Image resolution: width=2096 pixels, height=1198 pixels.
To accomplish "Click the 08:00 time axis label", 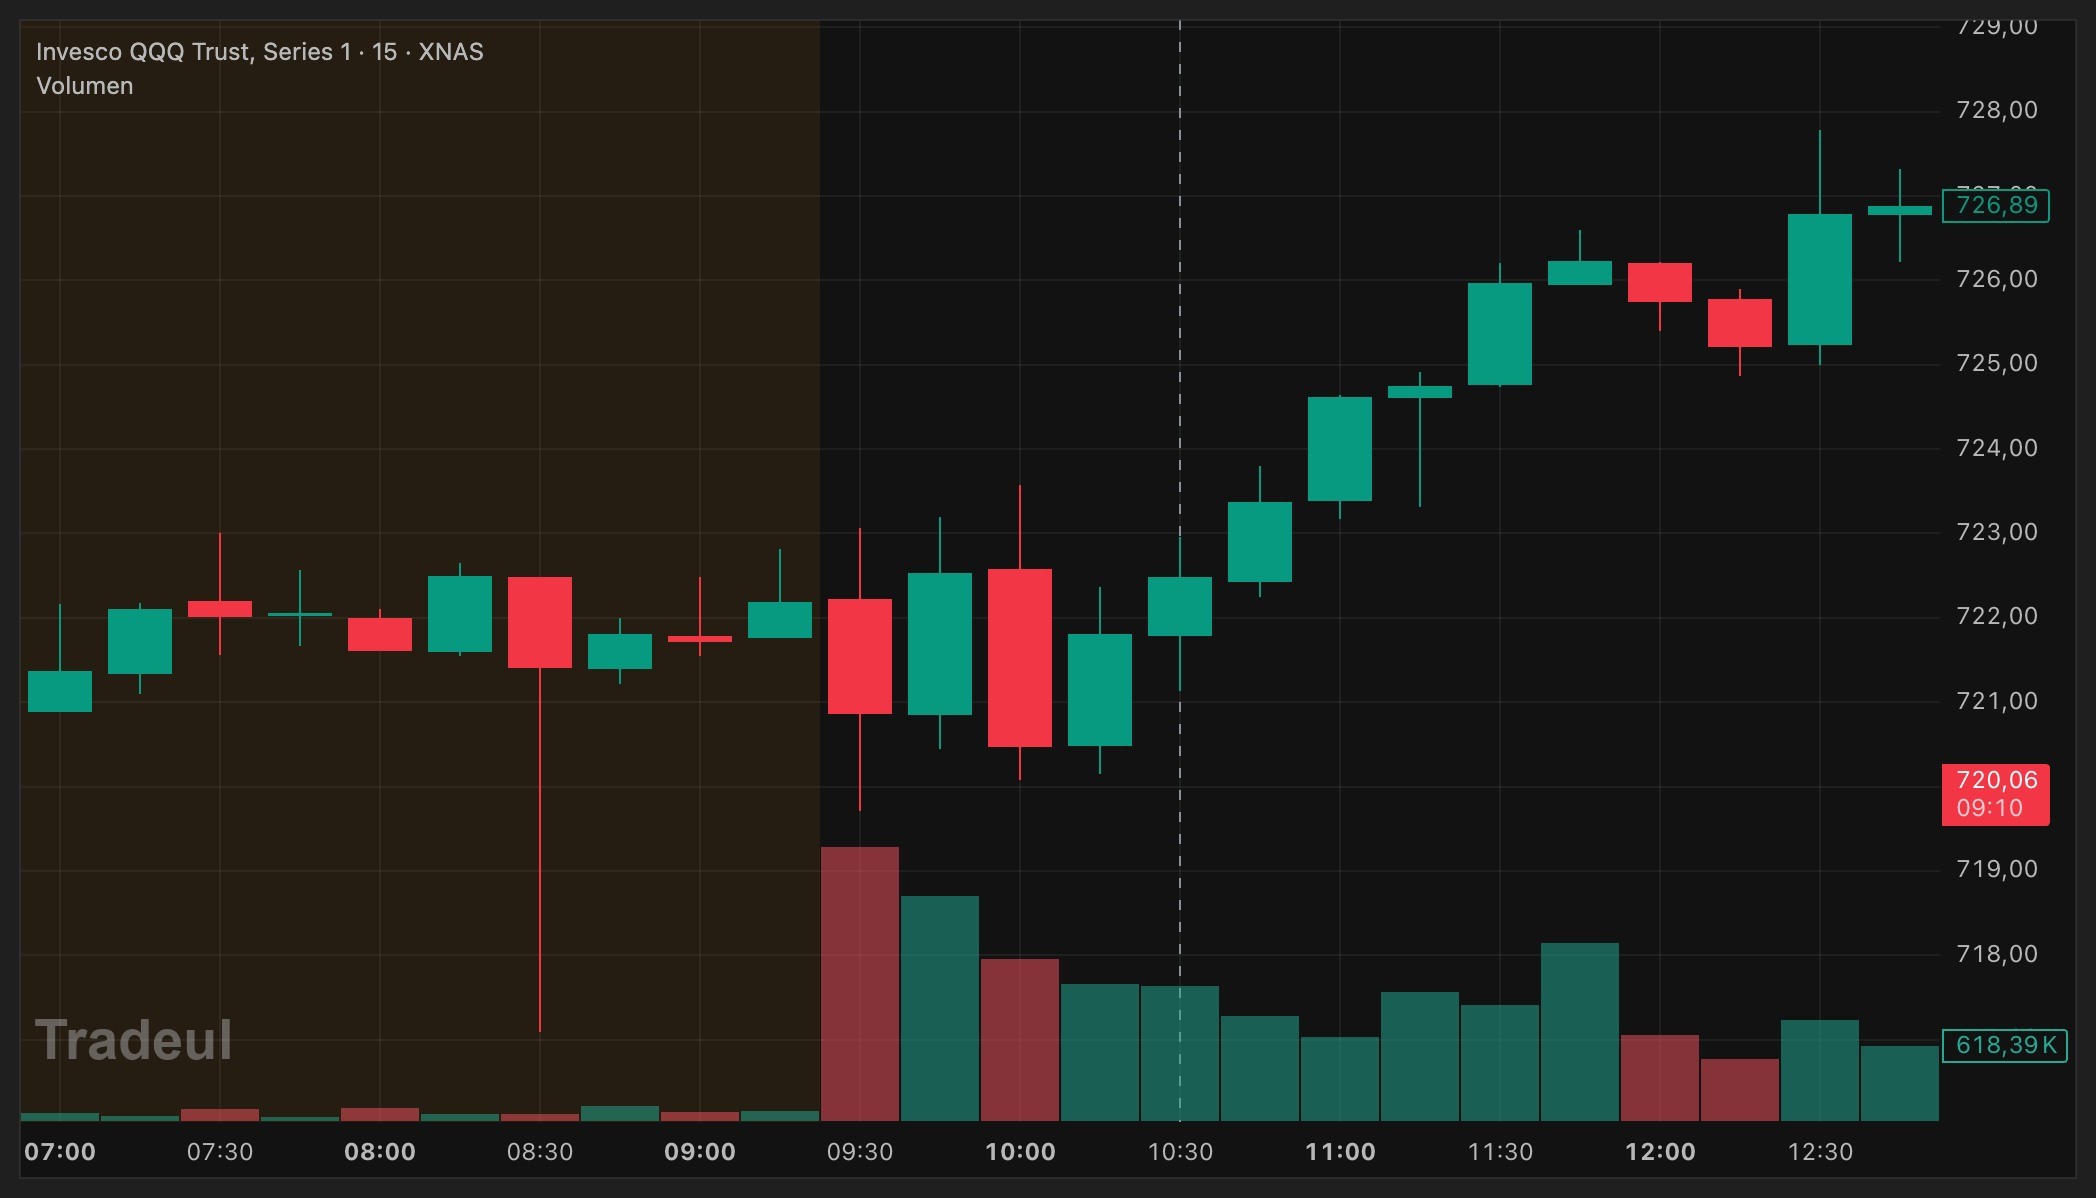I will [380, 1152].
